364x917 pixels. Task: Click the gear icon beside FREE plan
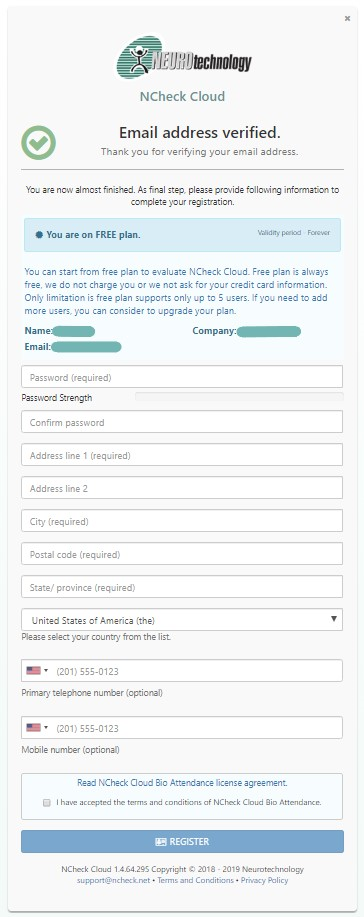coord(39,235)
